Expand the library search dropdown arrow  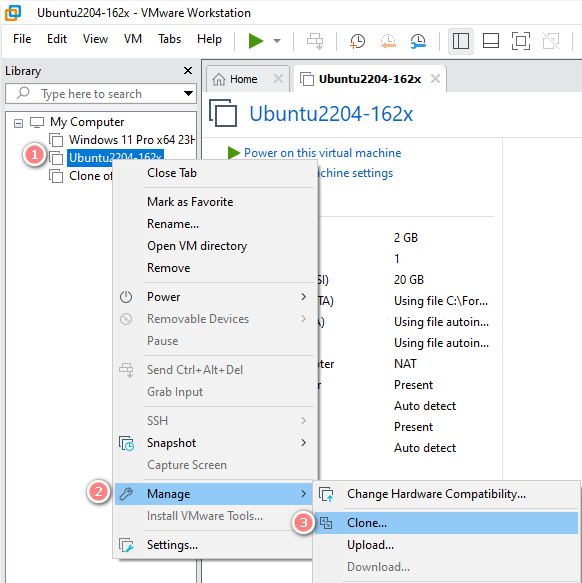click(189, 94)
